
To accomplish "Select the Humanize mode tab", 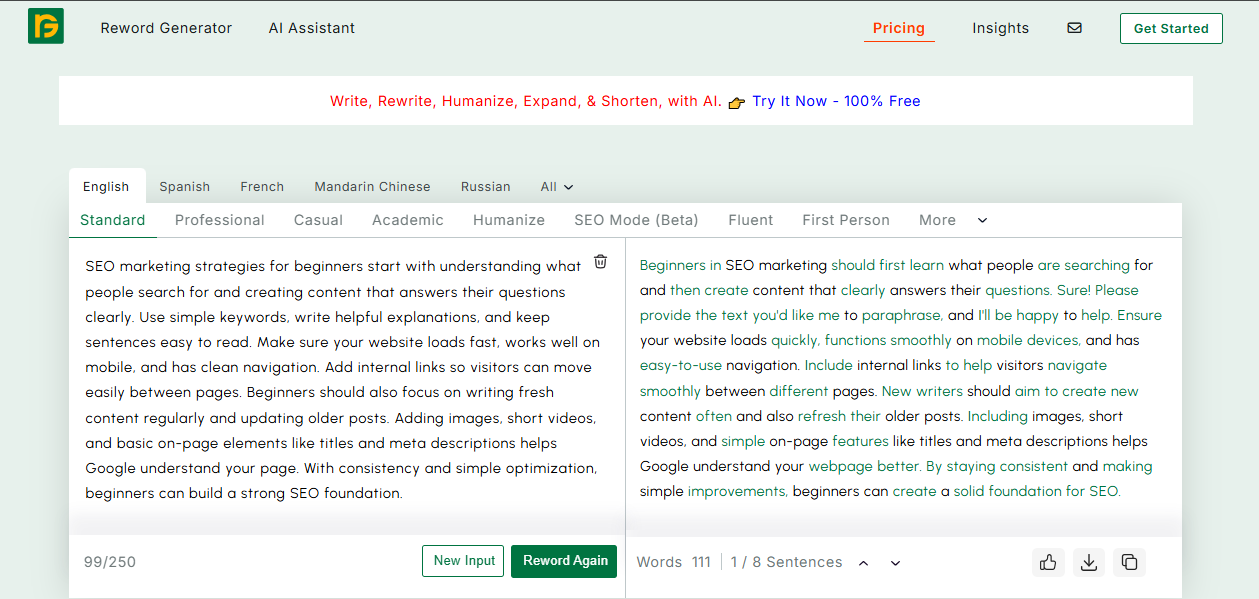I will [508, 220].
